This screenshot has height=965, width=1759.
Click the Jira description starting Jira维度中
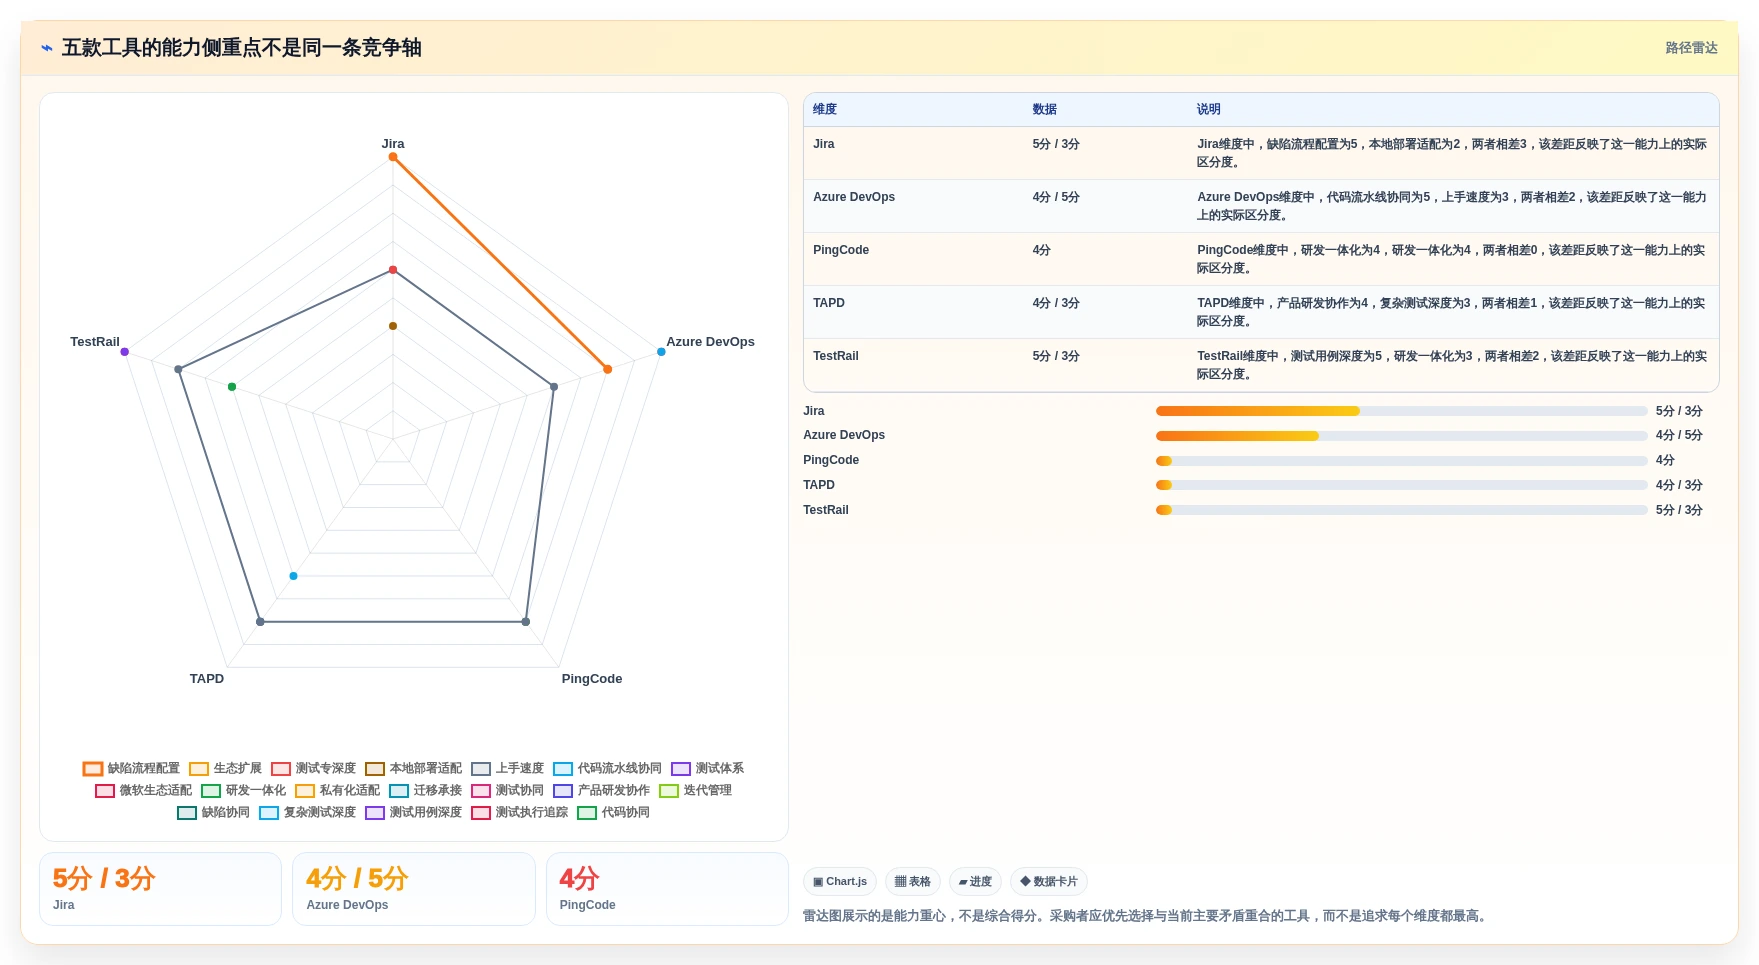point(1452,153)
